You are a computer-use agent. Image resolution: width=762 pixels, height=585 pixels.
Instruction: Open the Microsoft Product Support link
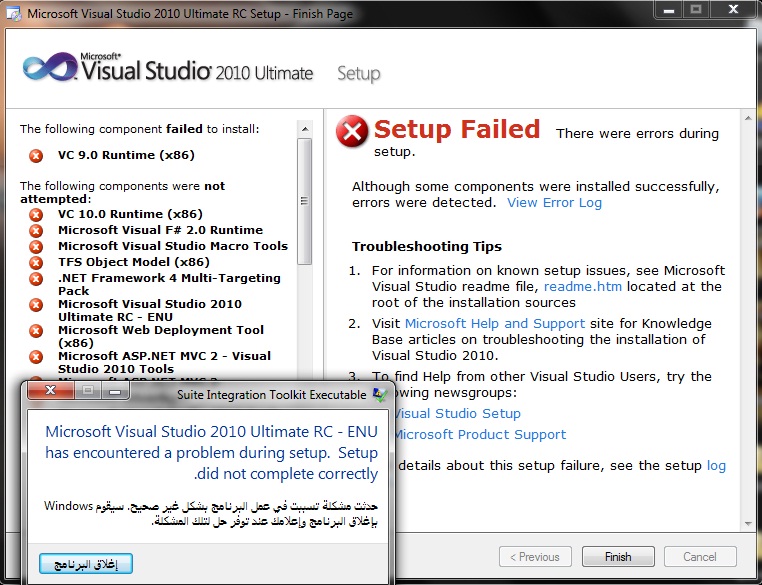click(480, 434)
